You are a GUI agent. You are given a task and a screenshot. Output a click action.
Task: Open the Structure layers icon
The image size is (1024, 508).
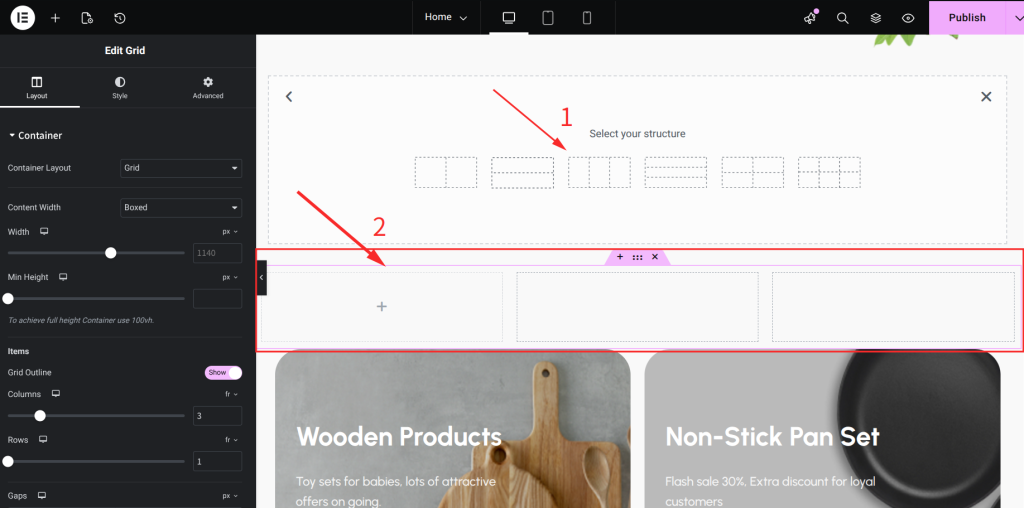876,18
